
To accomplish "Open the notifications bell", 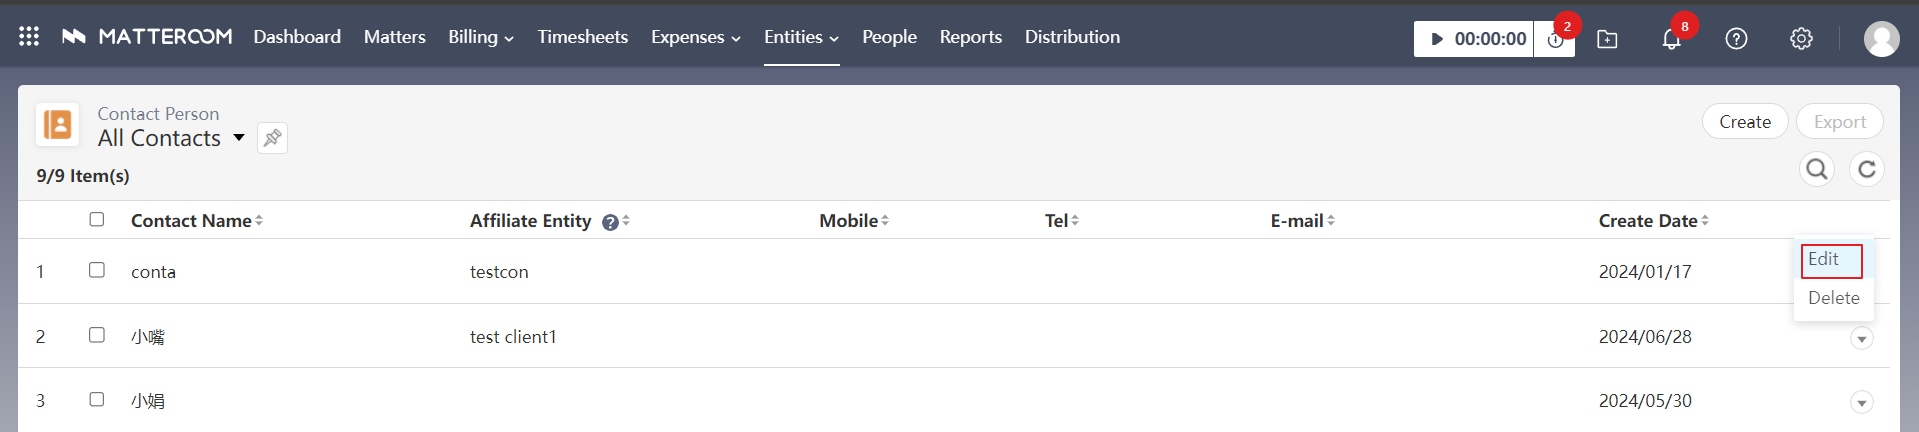I will [1671, 39].
